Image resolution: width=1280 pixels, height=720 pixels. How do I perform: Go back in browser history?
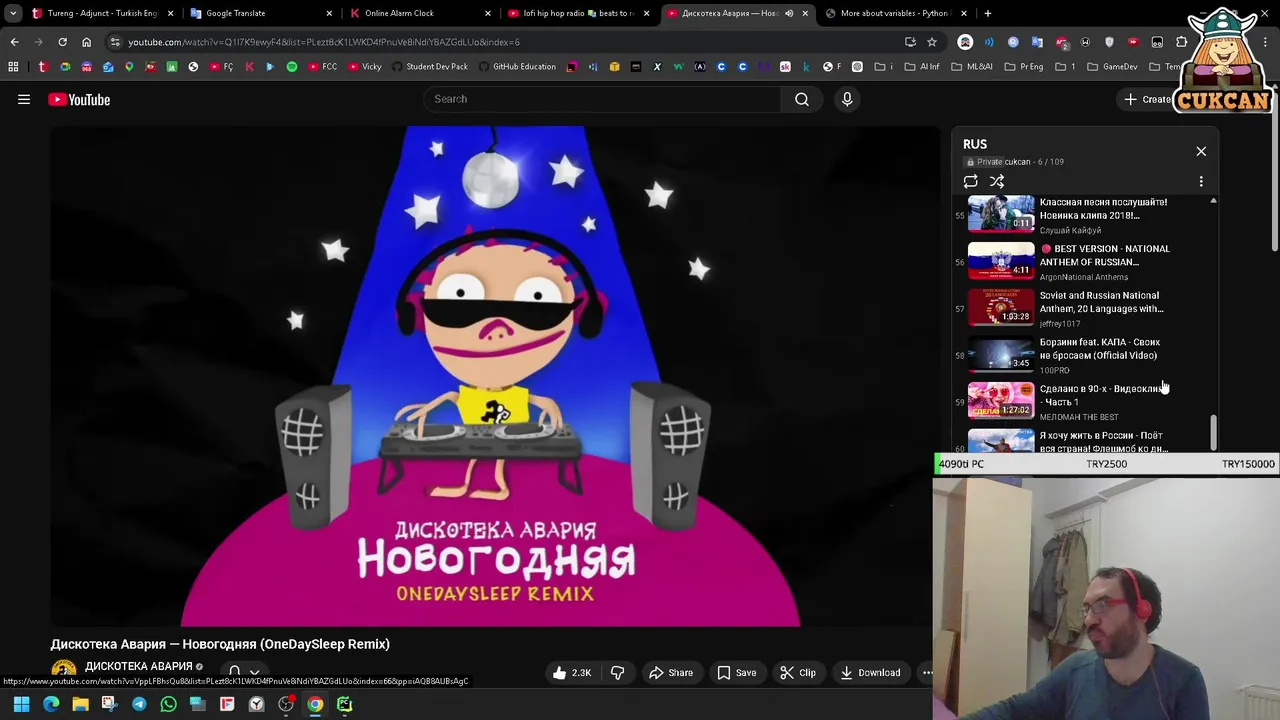tap(14, 42)
